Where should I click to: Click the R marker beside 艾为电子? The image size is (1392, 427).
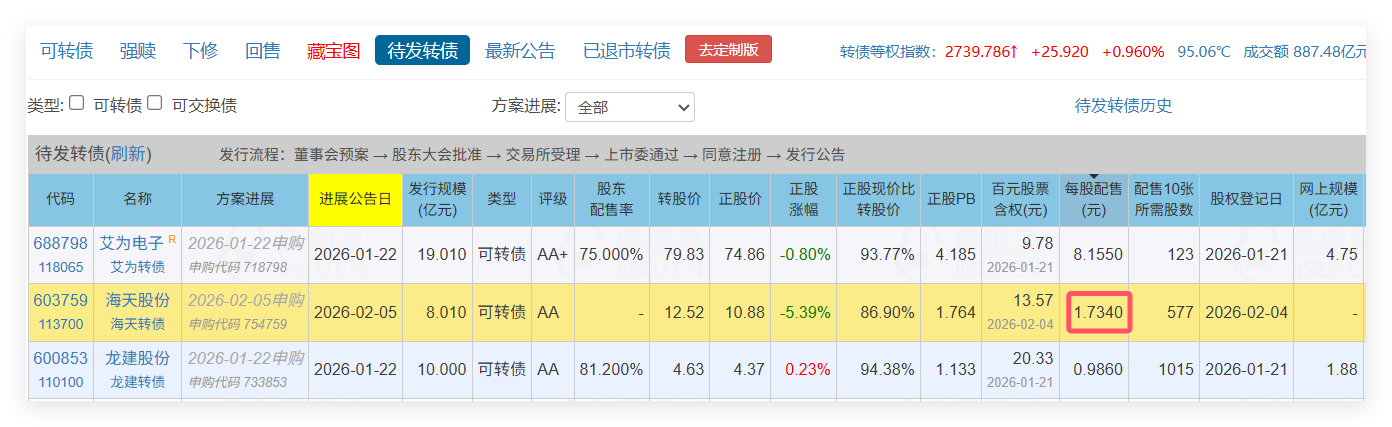(172, 239)
